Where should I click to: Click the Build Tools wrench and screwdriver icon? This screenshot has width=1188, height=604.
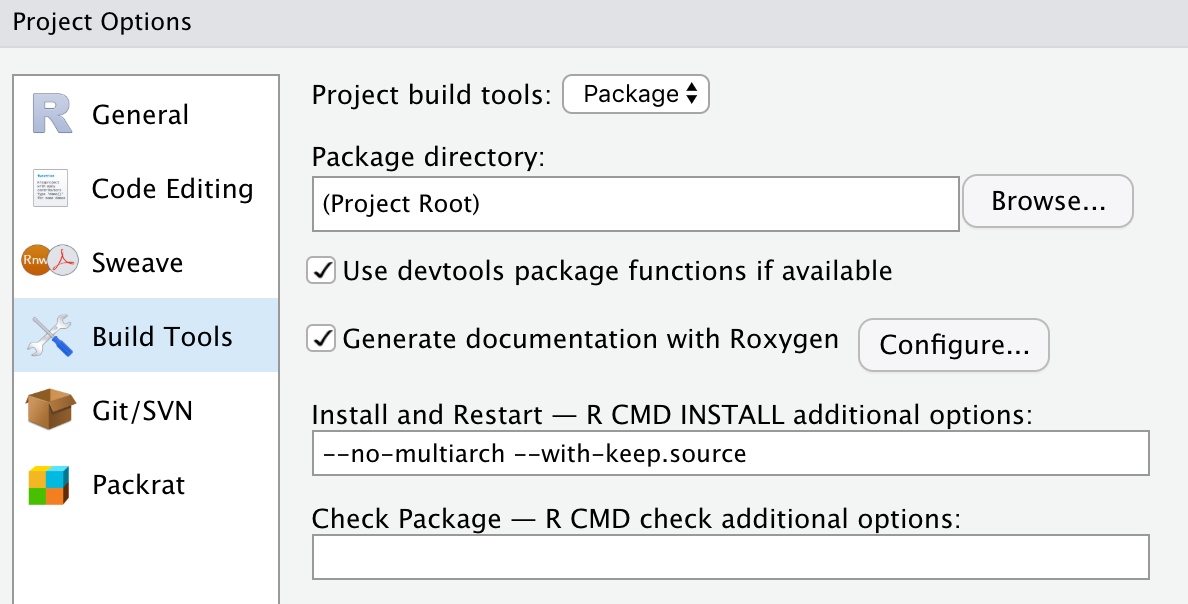pyautogui.click(x=51, y=336)
